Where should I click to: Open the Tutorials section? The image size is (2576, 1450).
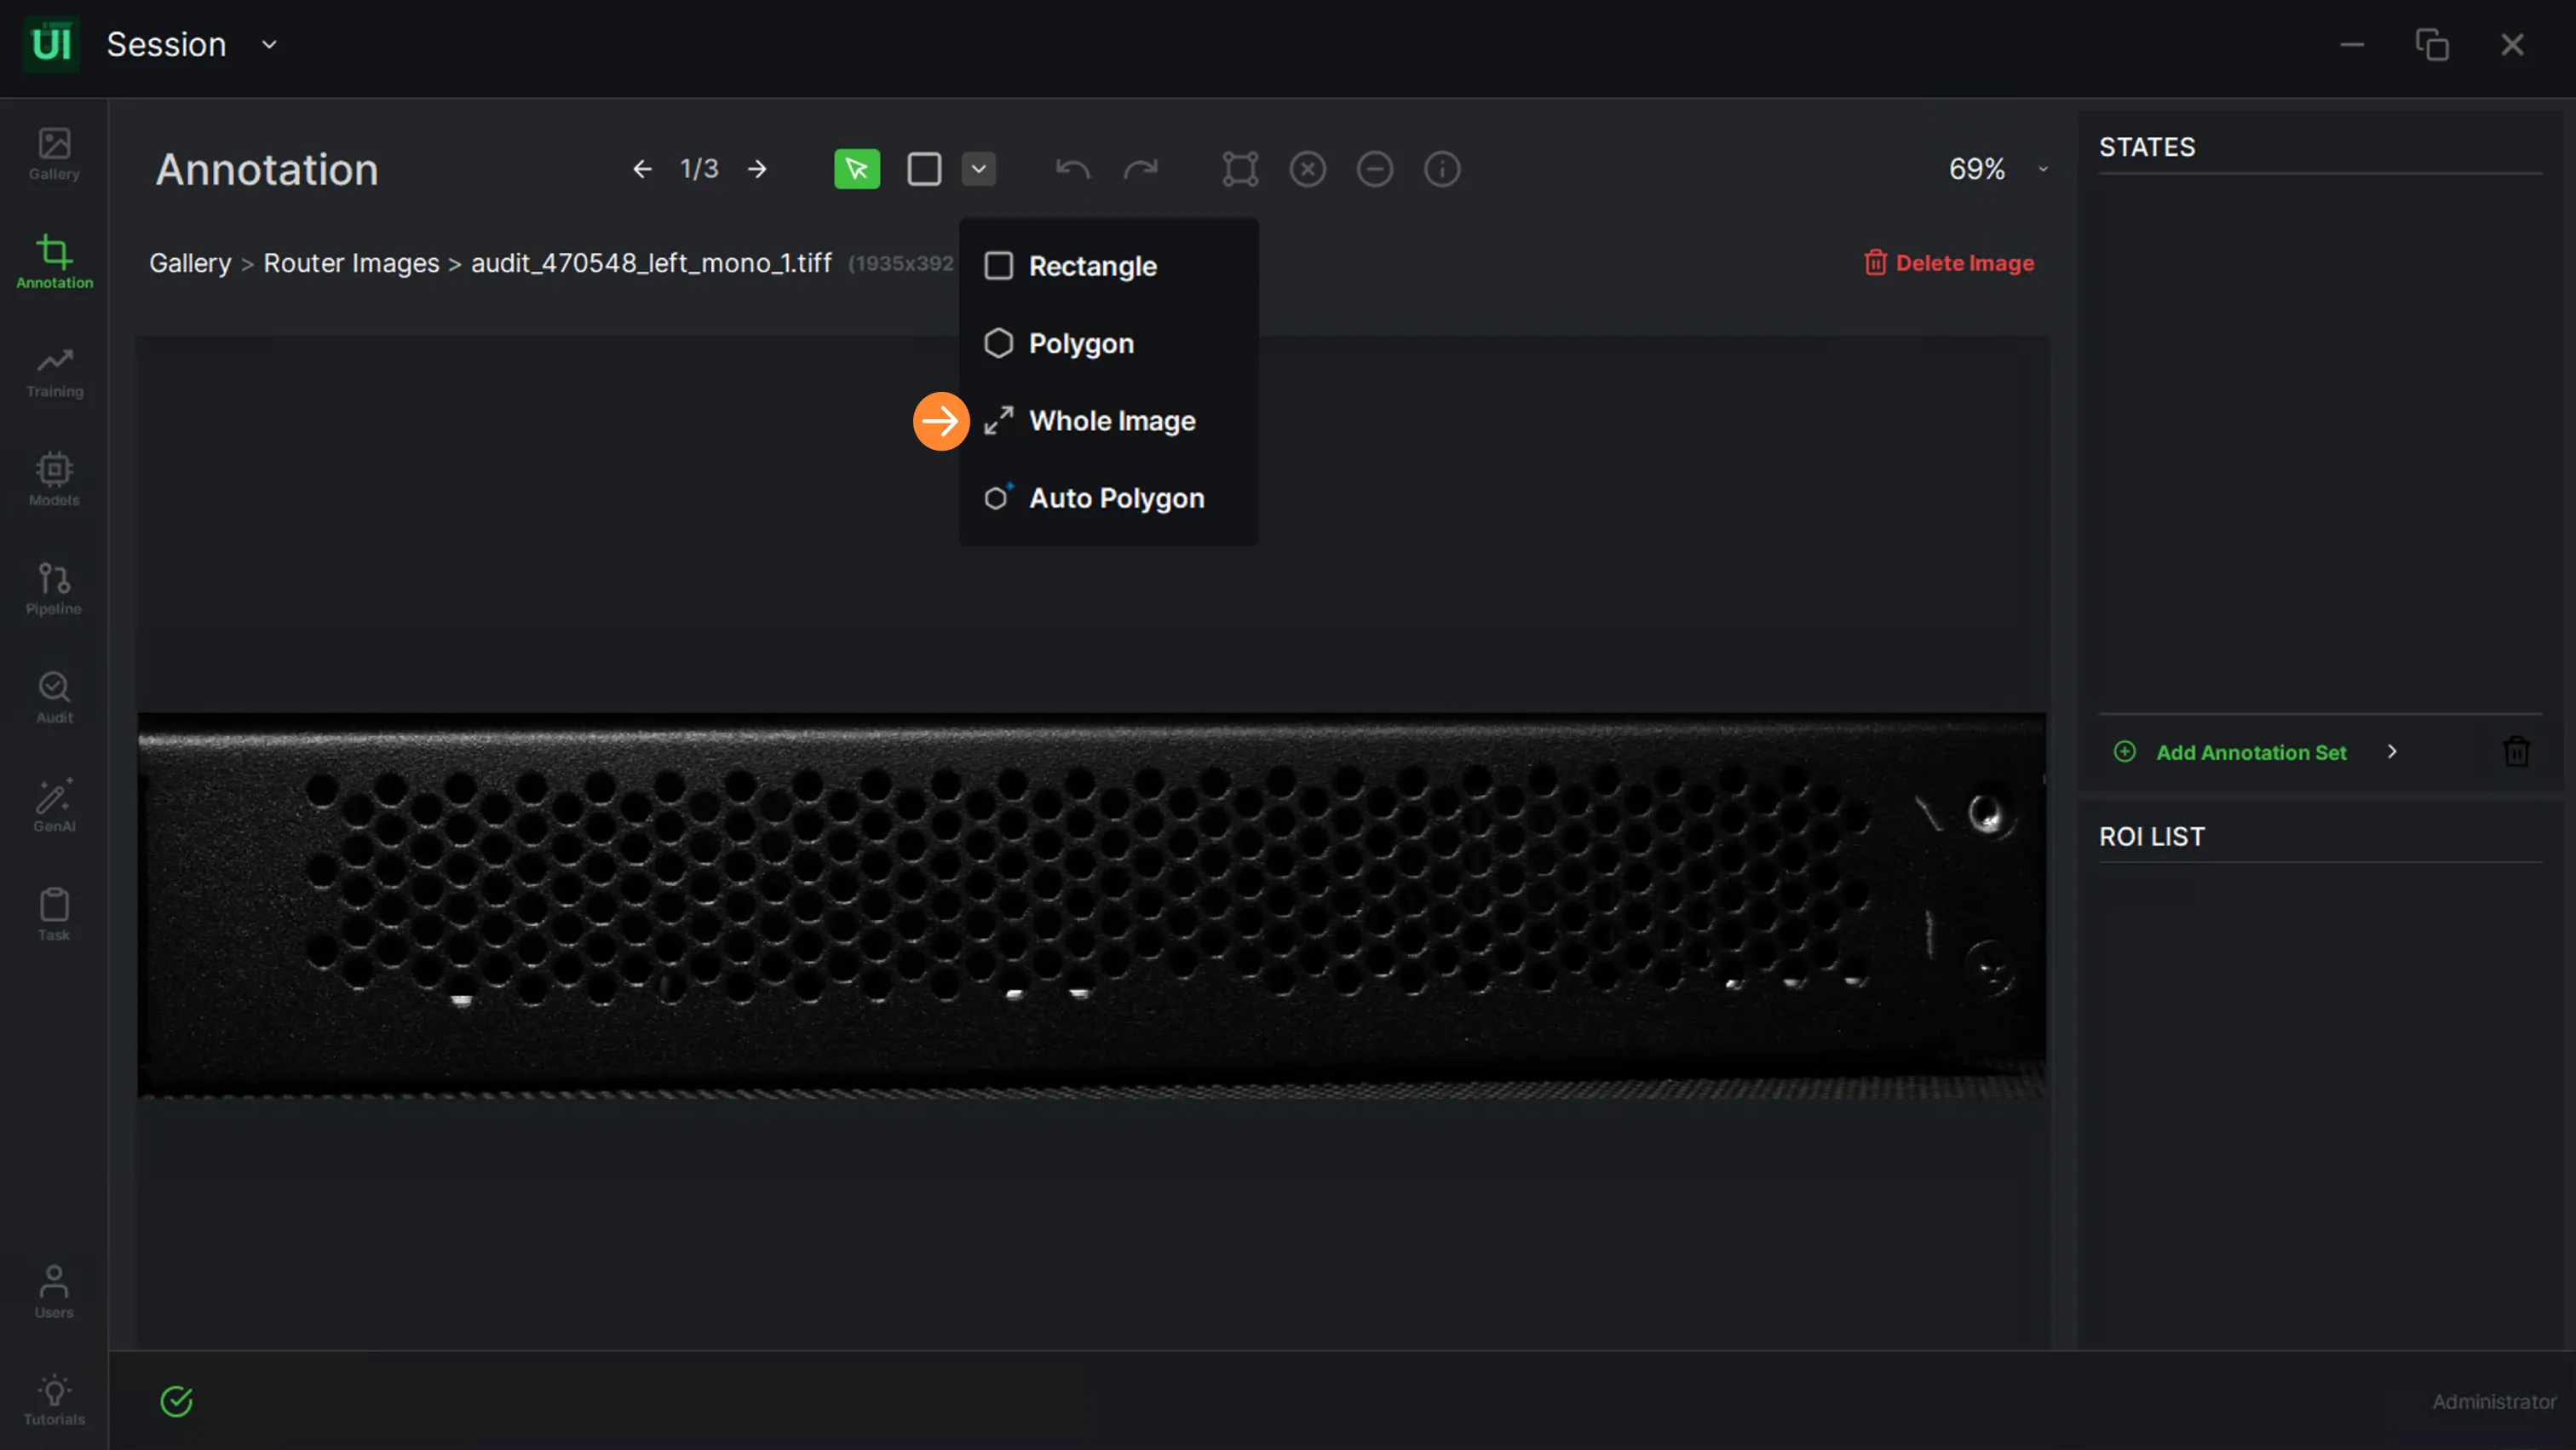[x=54, y=1400]
